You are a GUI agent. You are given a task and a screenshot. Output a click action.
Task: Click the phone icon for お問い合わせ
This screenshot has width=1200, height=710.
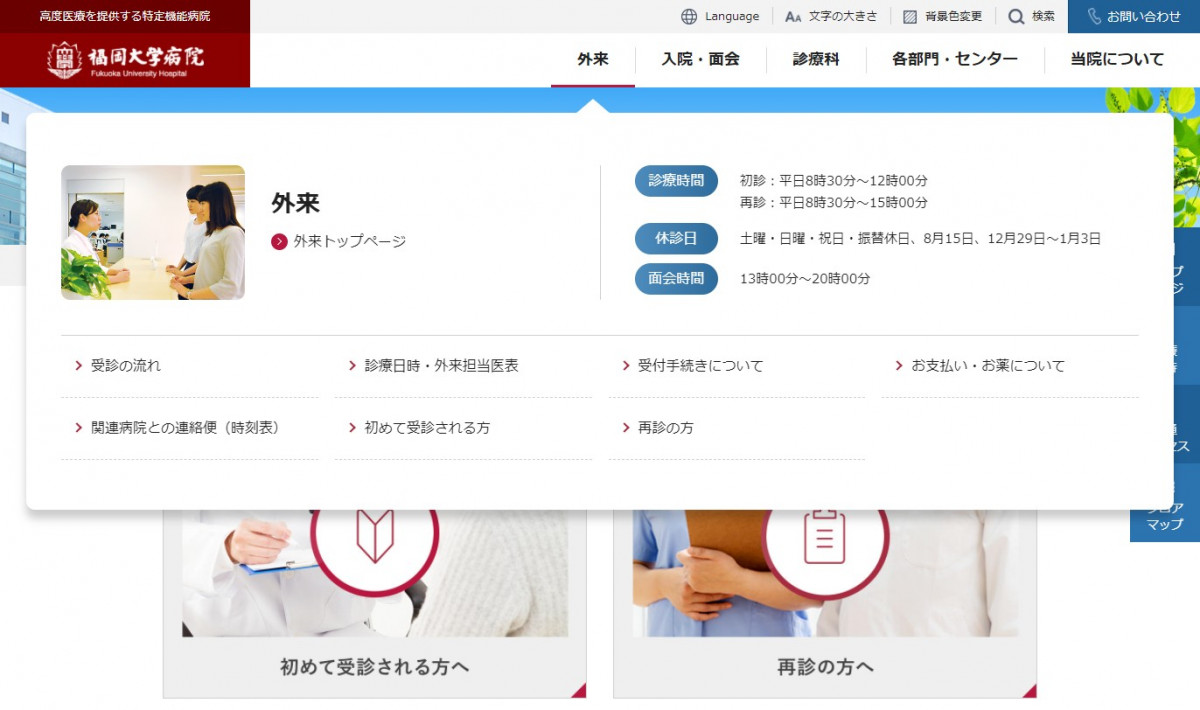point(1094,16)
